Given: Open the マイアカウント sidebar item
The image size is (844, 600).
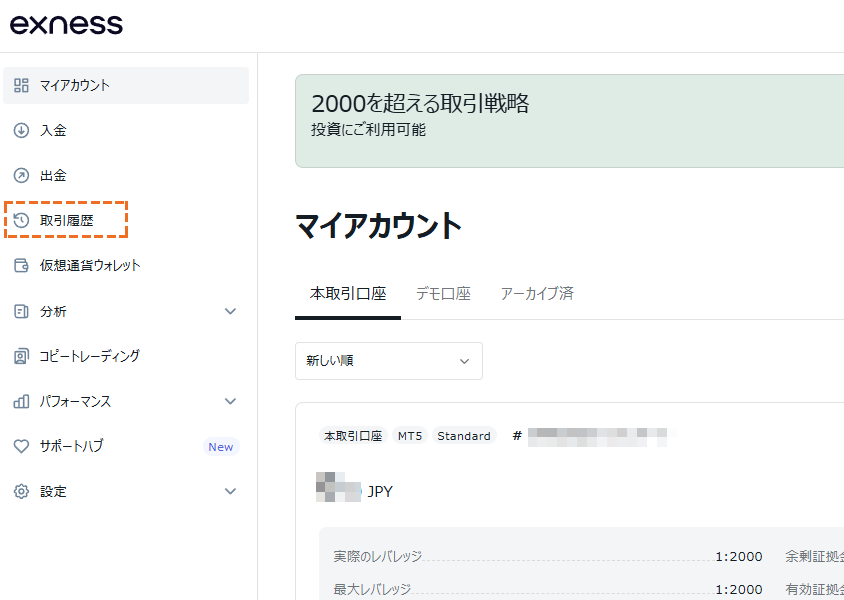Looking at the screenshot, I should click(126, 85).
